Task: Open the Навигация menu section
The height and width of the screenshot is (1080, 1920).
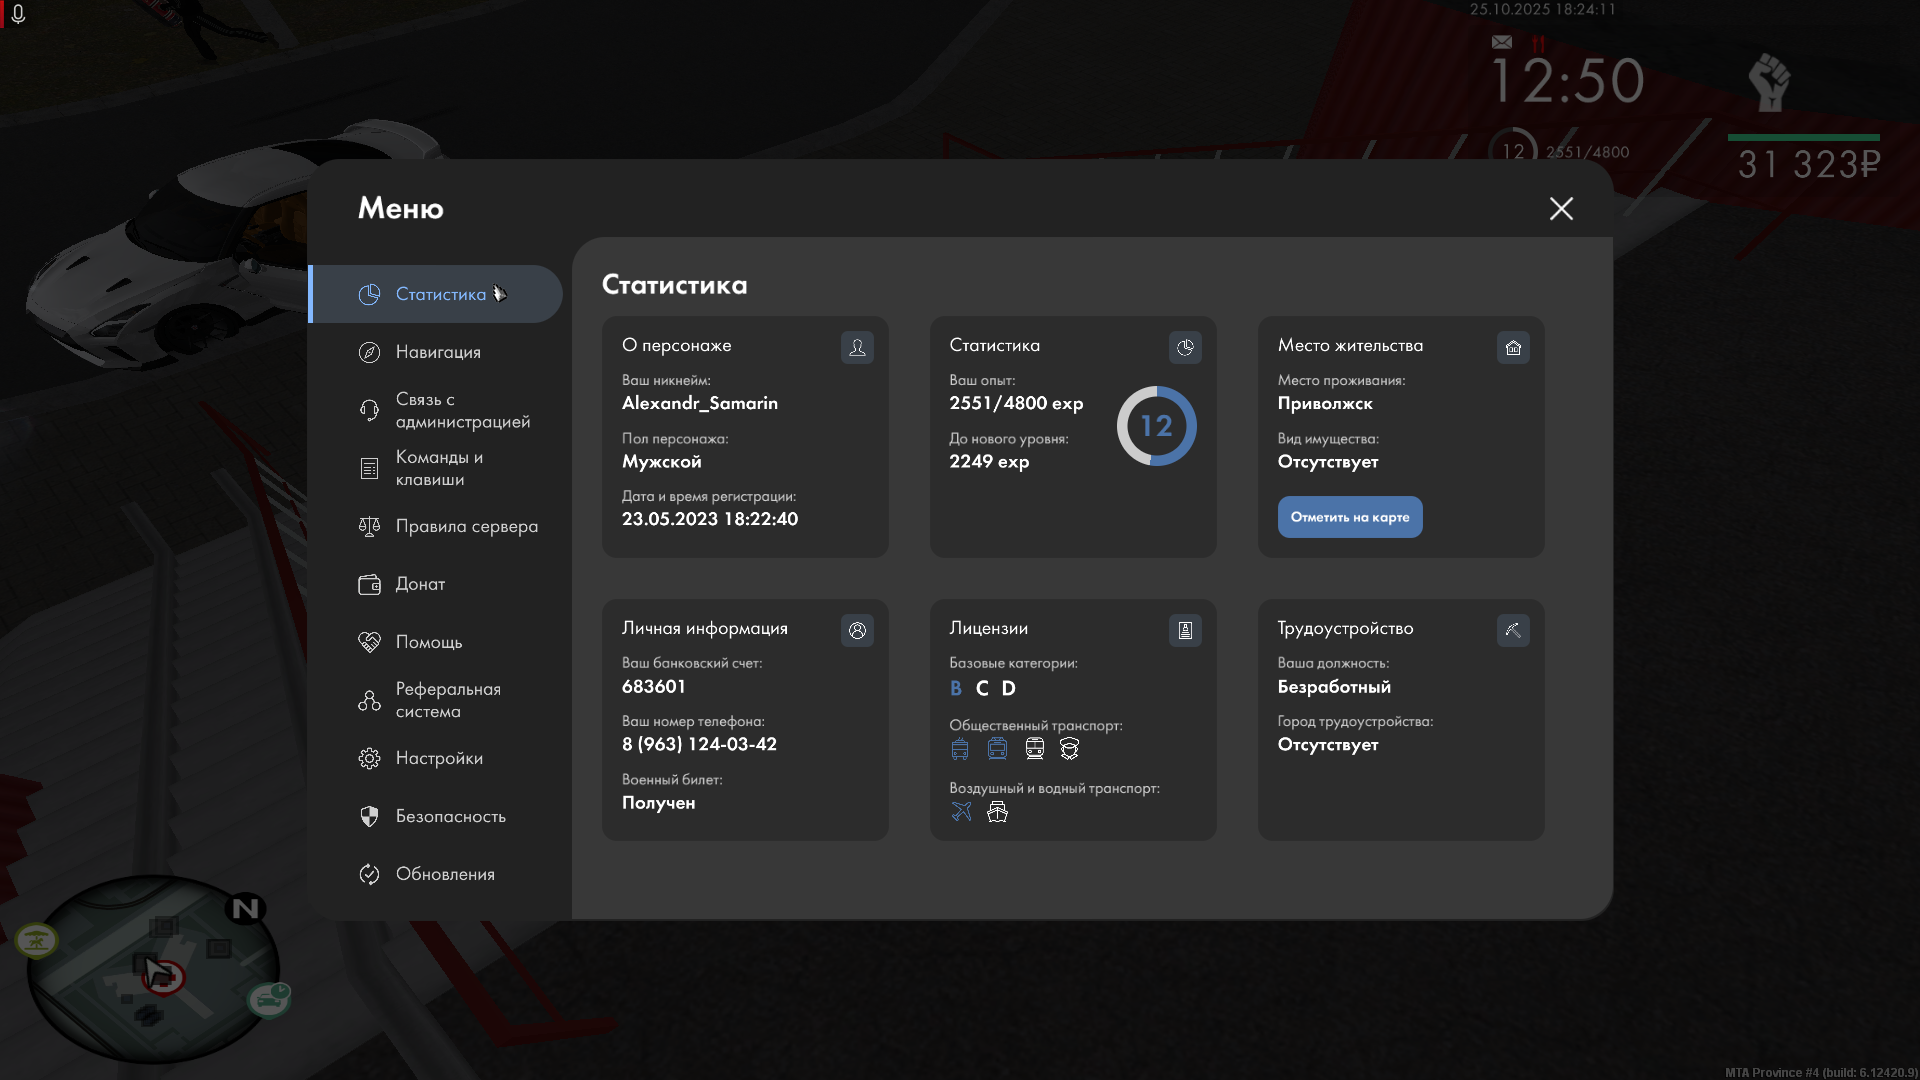Action: click(x=437, y=352)
